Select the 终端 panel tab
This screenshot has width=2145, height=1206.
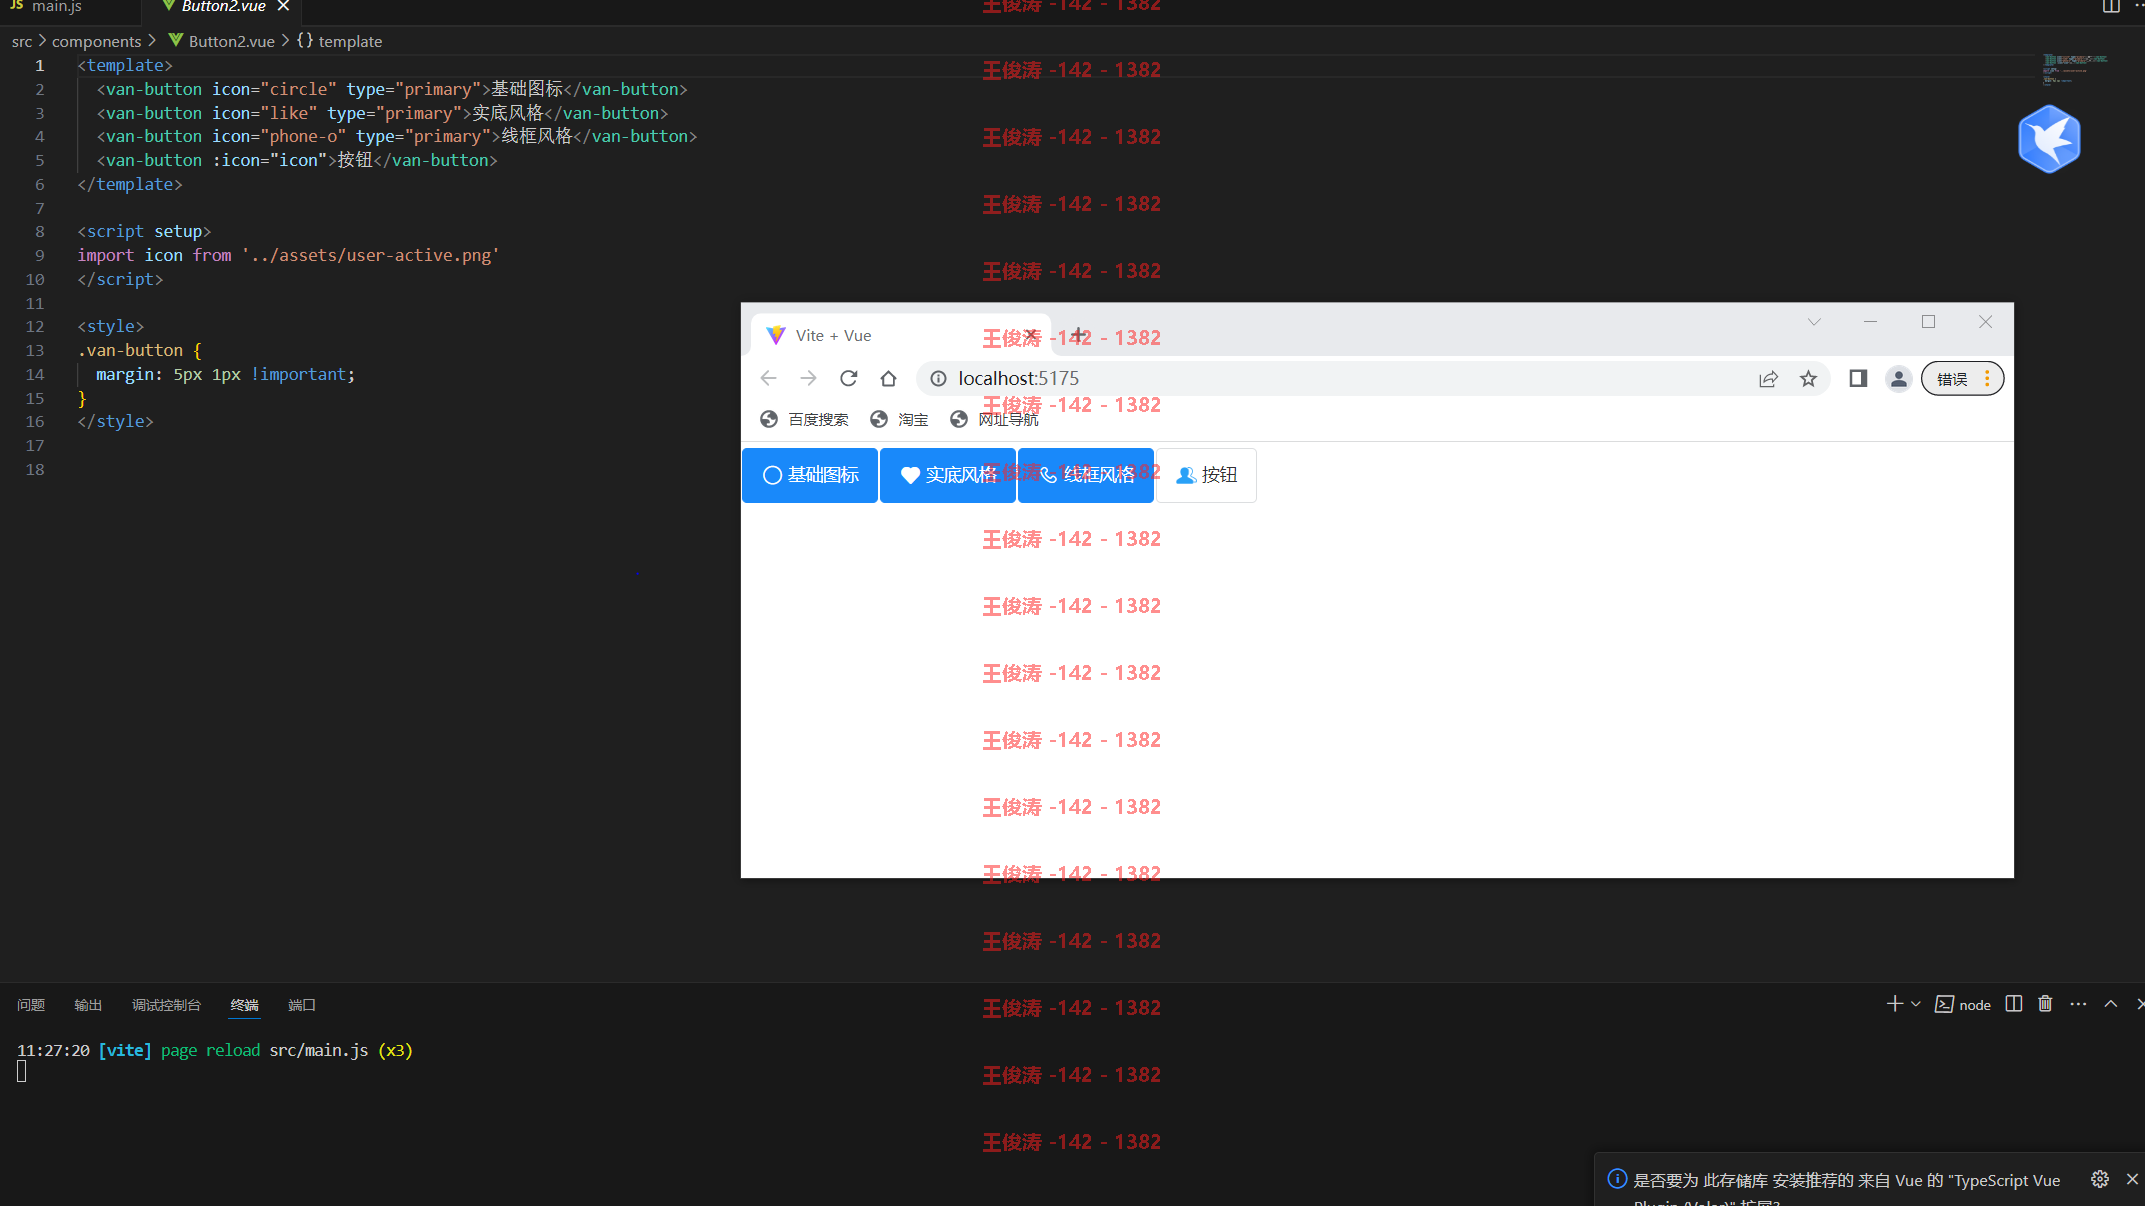click(x=244, y=1005)
